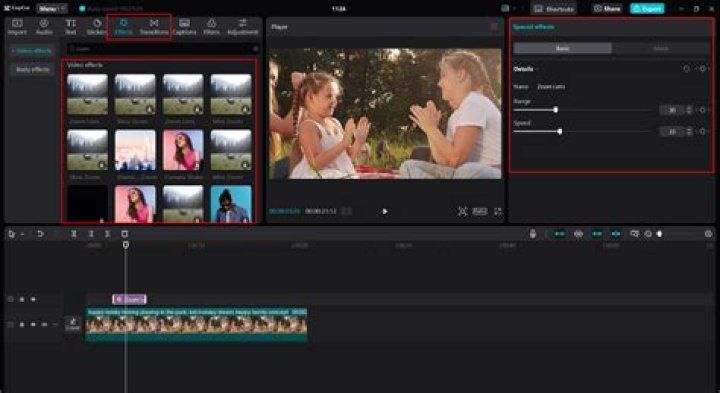This screenshot has height=393, width=720.
Task: Click the voiceover microphone icon
Action: (x=533, y=234)
